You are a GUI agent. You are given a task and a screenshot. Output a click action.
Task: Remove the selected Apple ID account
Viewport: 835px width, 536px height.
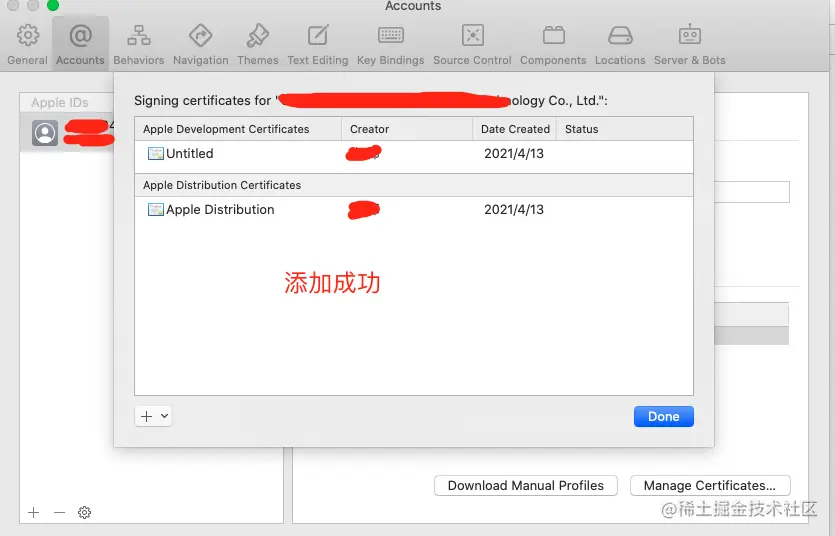point(59,513)
